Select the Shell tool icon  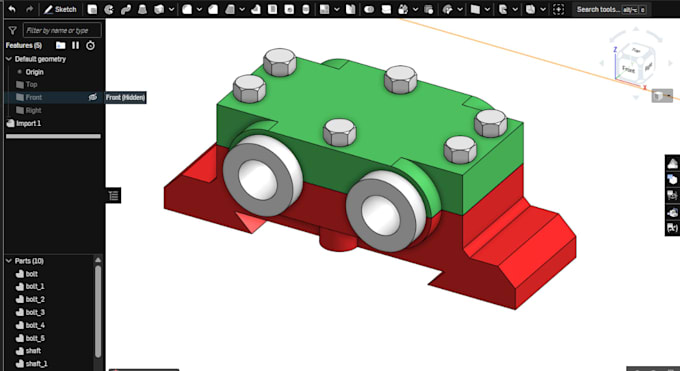click(272, 9)
